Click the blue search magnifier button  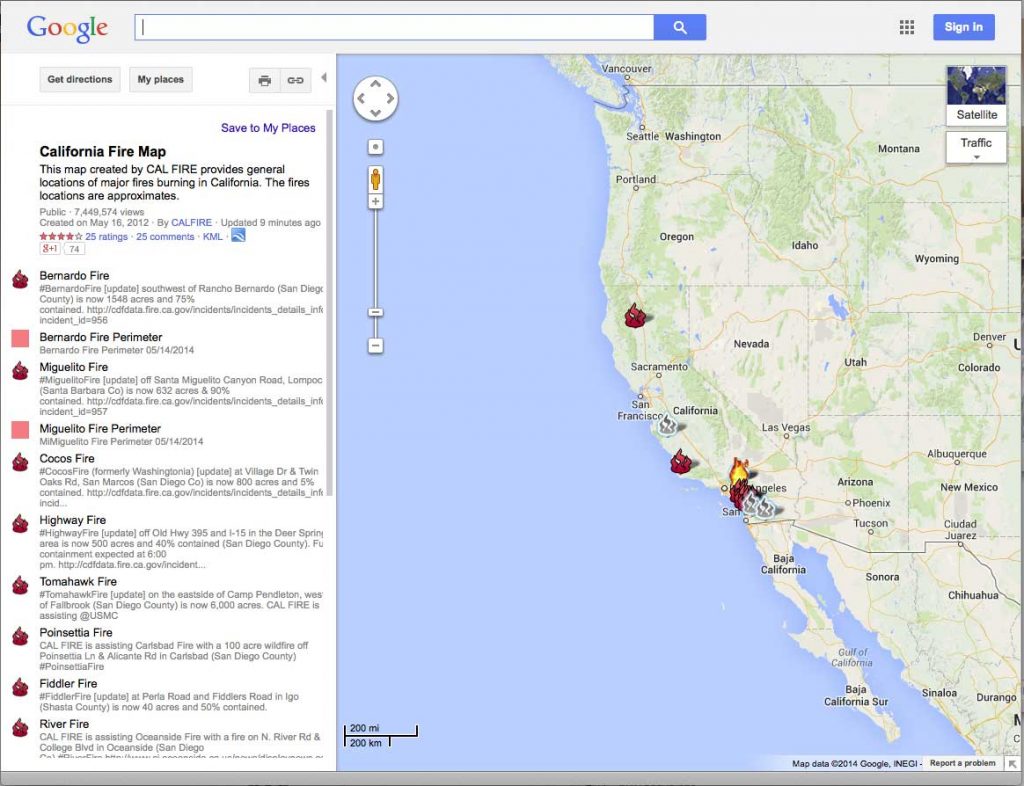(x=680, y=27)
